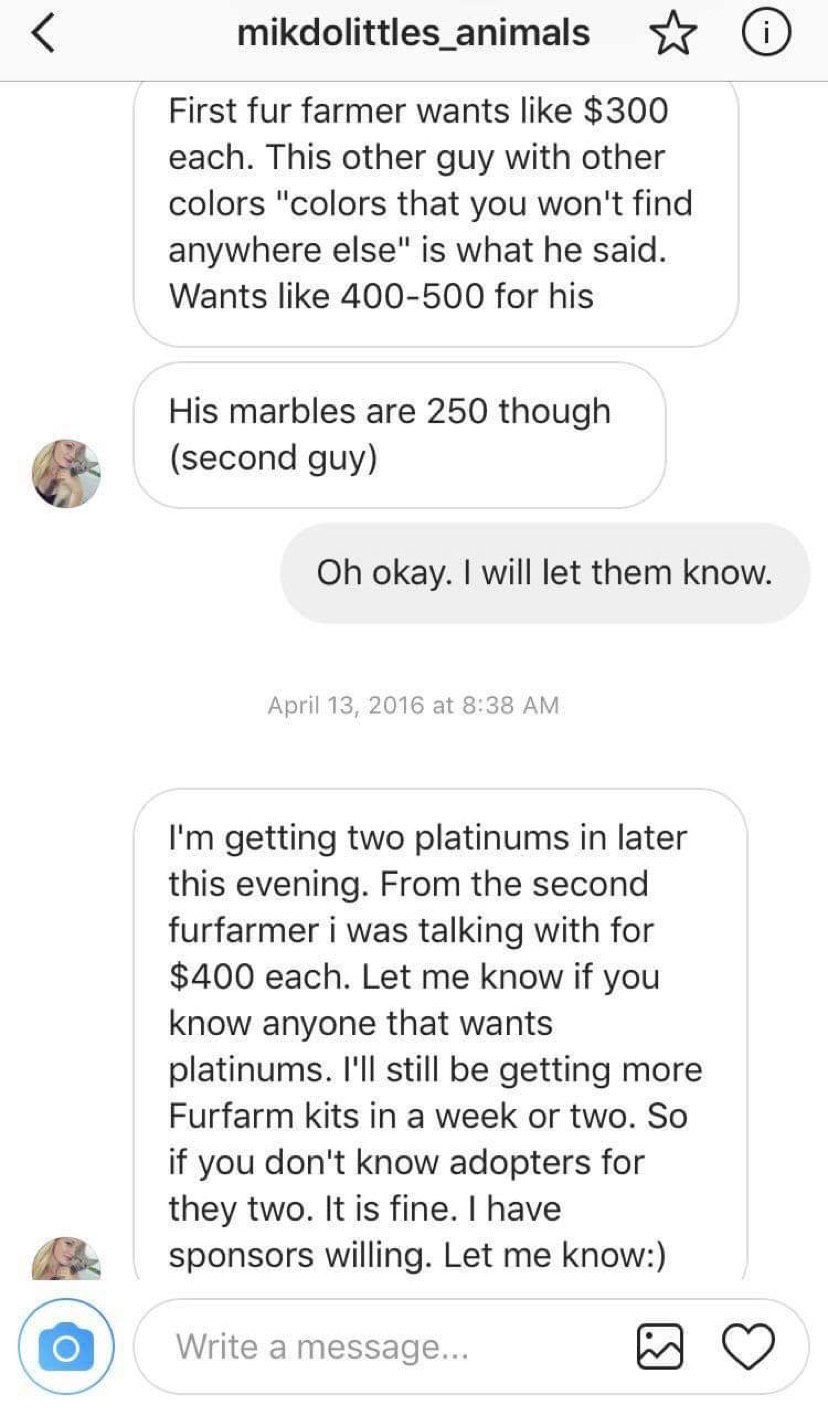This screenshot has width=828, height=1413.
Task: Tap sender avatar beside marbles message
Action: coord(67,474)
